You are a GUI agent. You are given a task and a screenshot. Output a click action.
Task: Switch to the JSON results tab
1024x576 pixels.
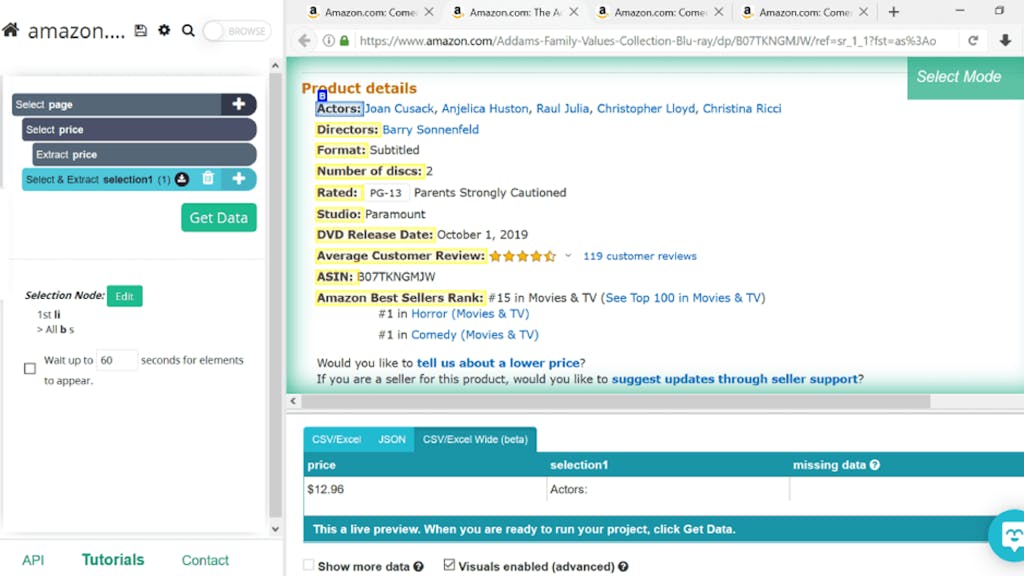(392, 440)
